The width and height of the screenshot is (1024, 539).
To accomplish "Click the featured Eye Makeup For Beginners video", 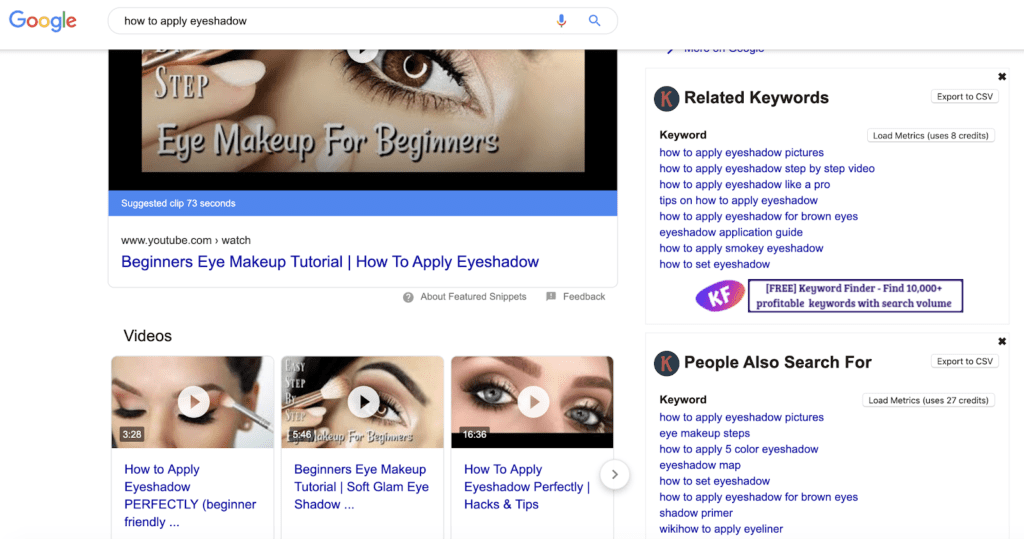I will click(362, 120).
